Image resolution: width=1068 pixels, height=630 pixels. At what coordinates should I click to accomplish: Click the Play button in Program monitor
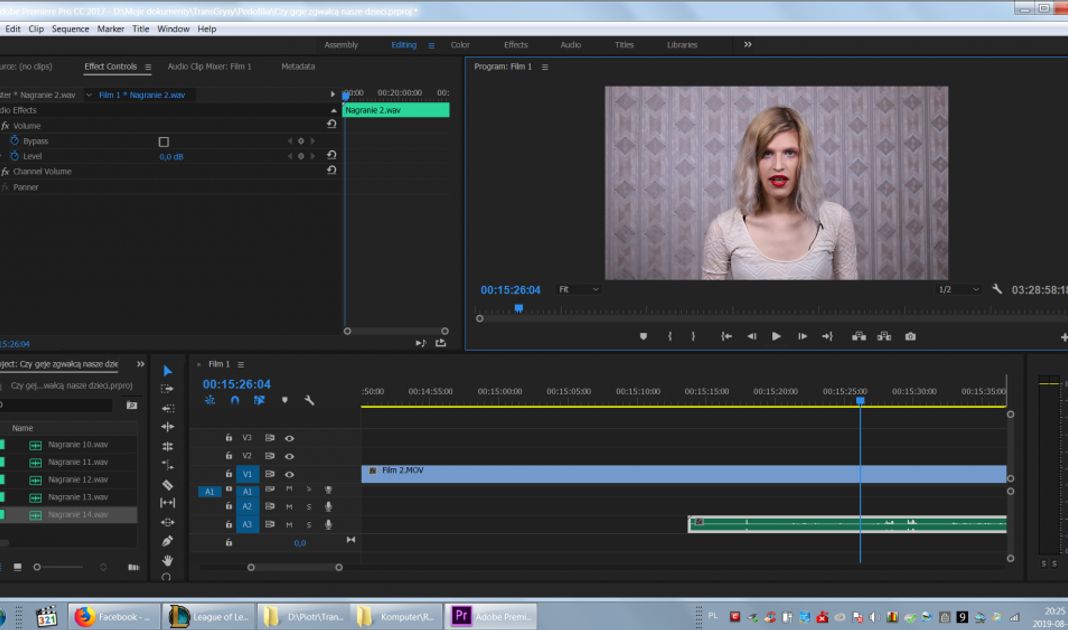pyautogui.click(x=776, y=337)
